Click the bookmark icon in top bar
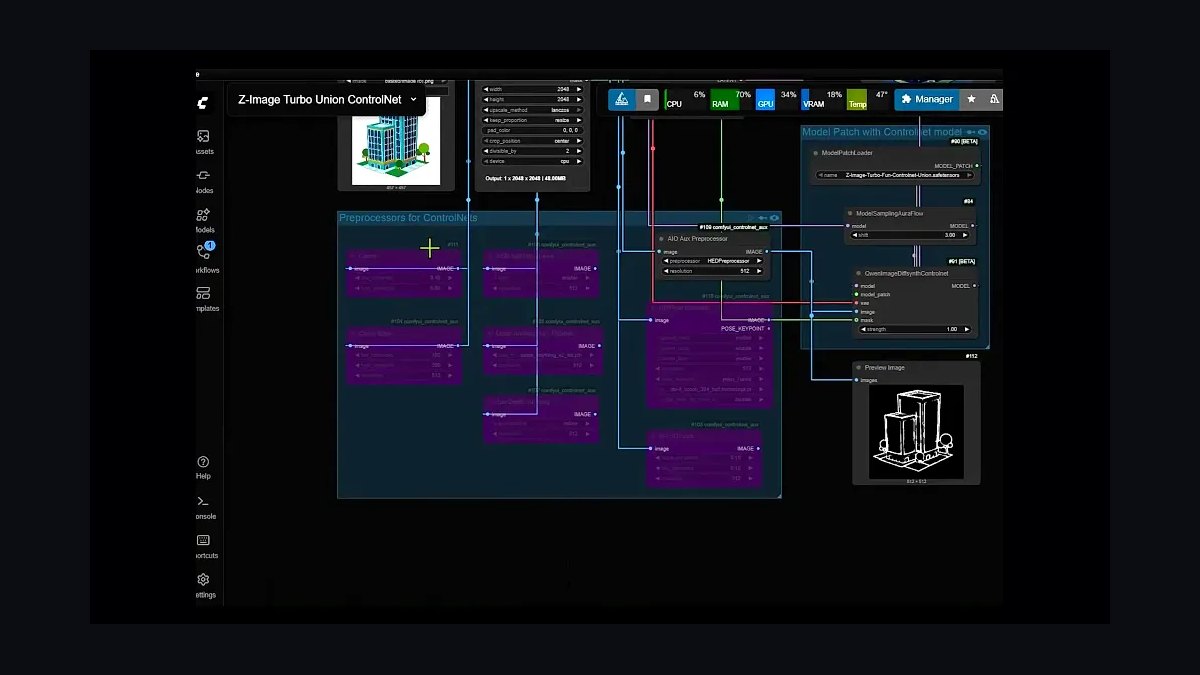The image size is (1200, 675). click(647, 99)
